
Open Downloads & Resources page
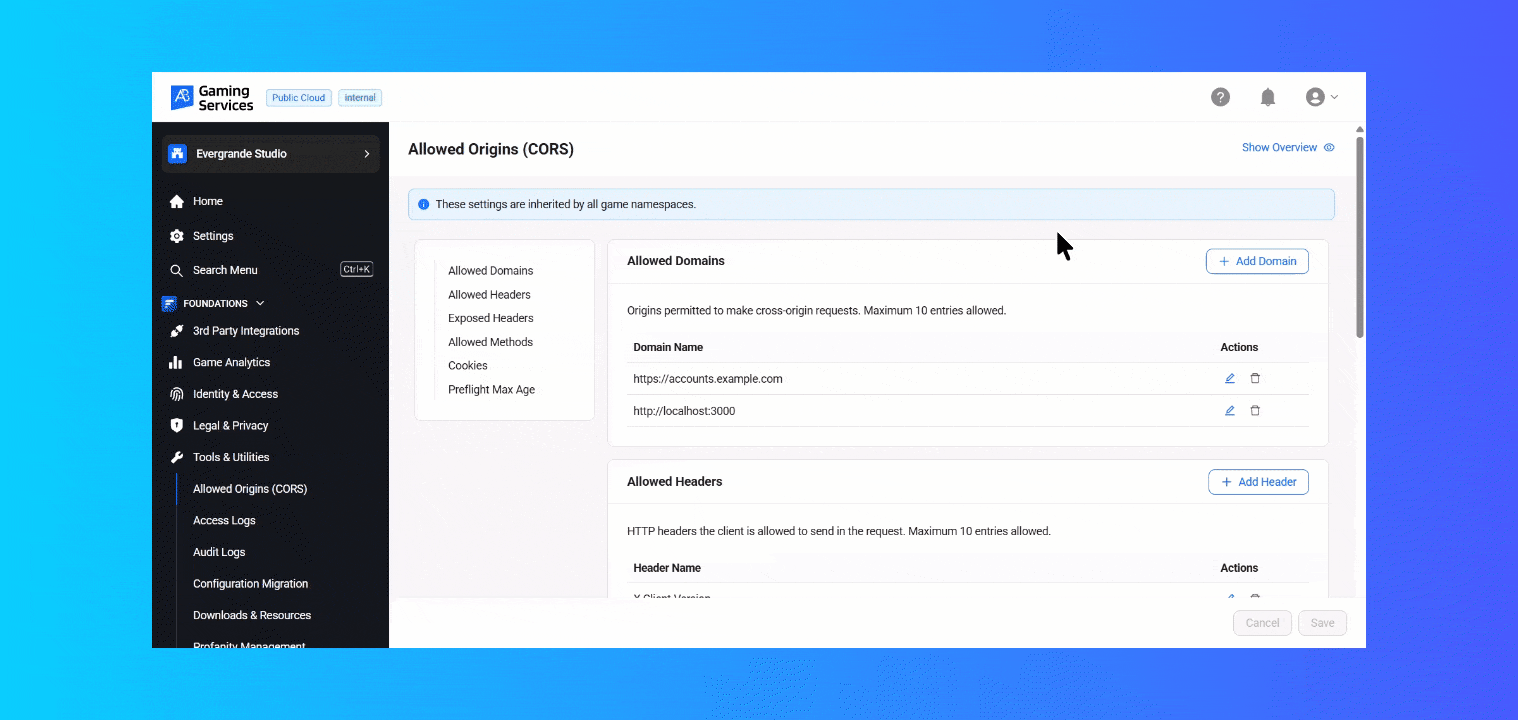pos(252,615)
